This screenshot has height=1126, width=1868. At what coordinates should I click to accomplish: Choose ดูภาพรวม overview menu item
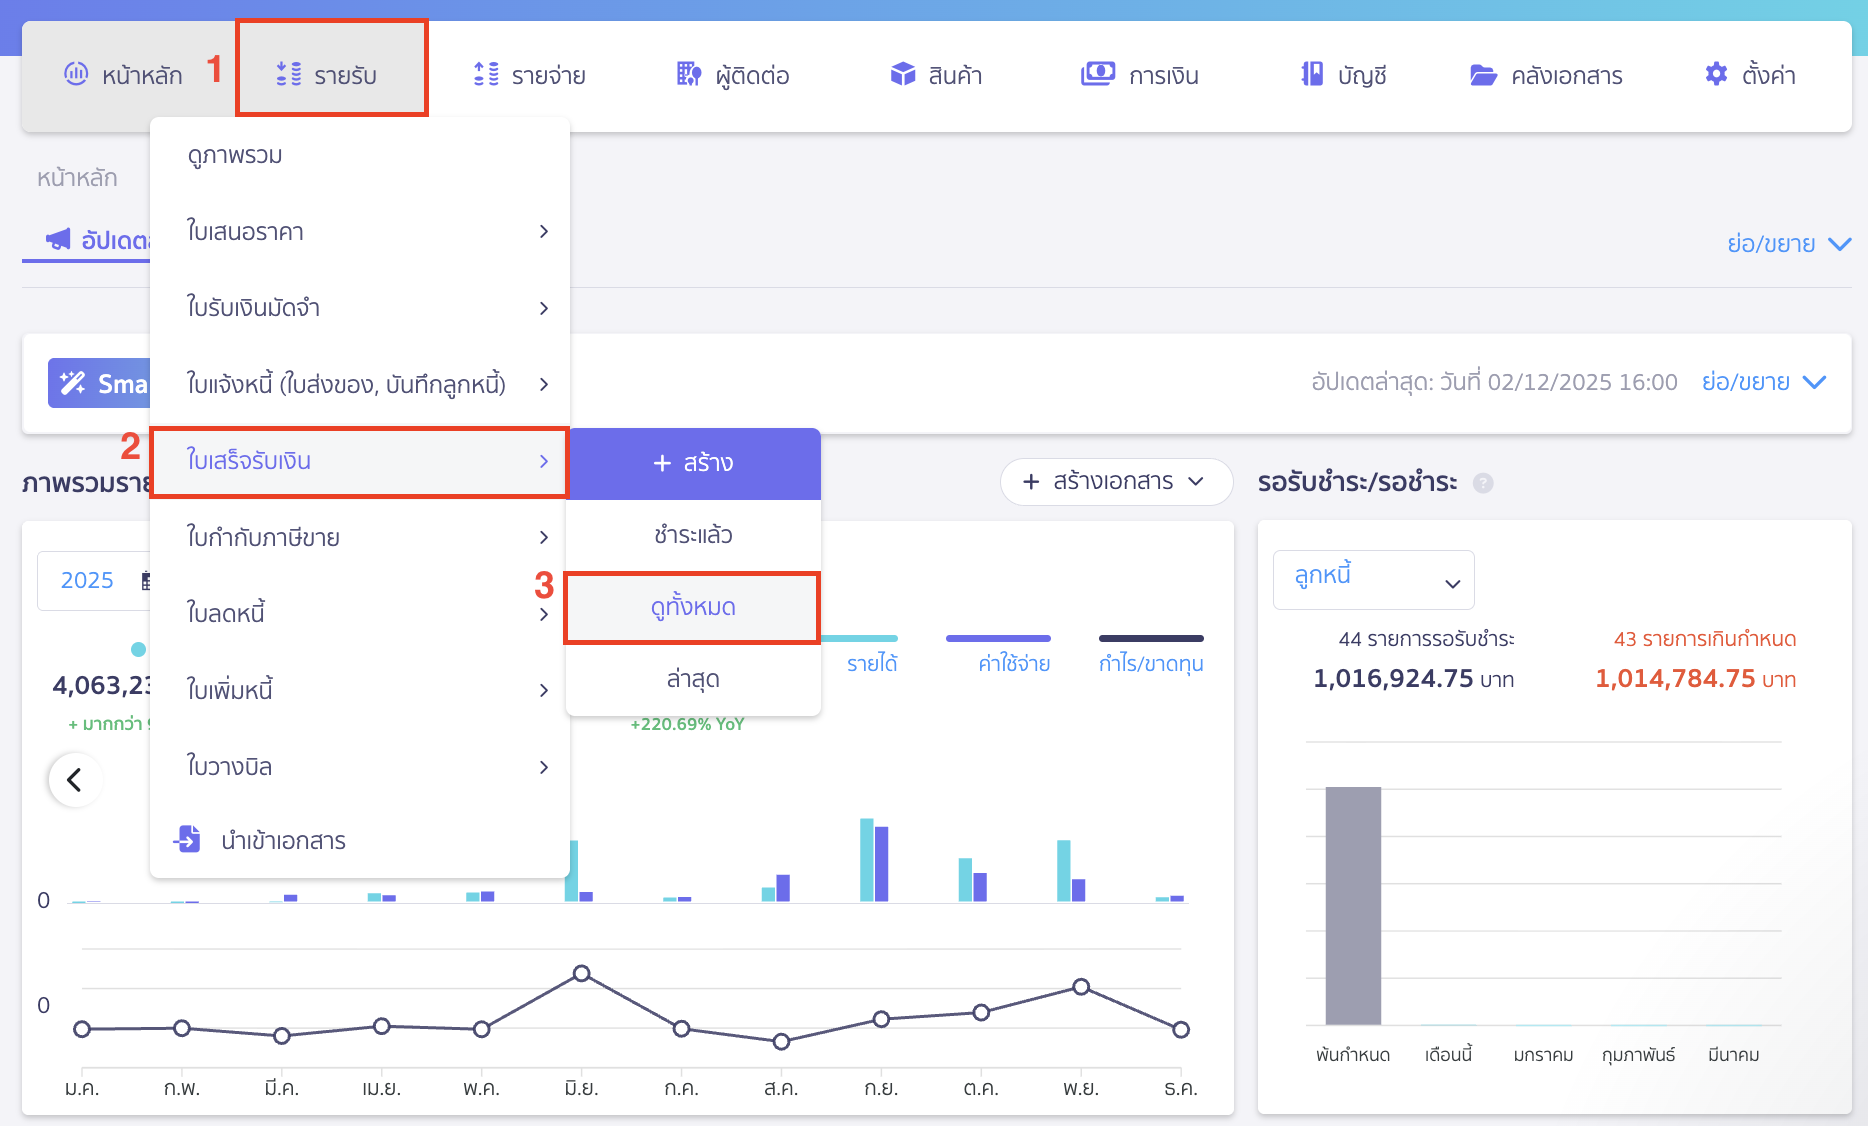(x=236, y=156)
